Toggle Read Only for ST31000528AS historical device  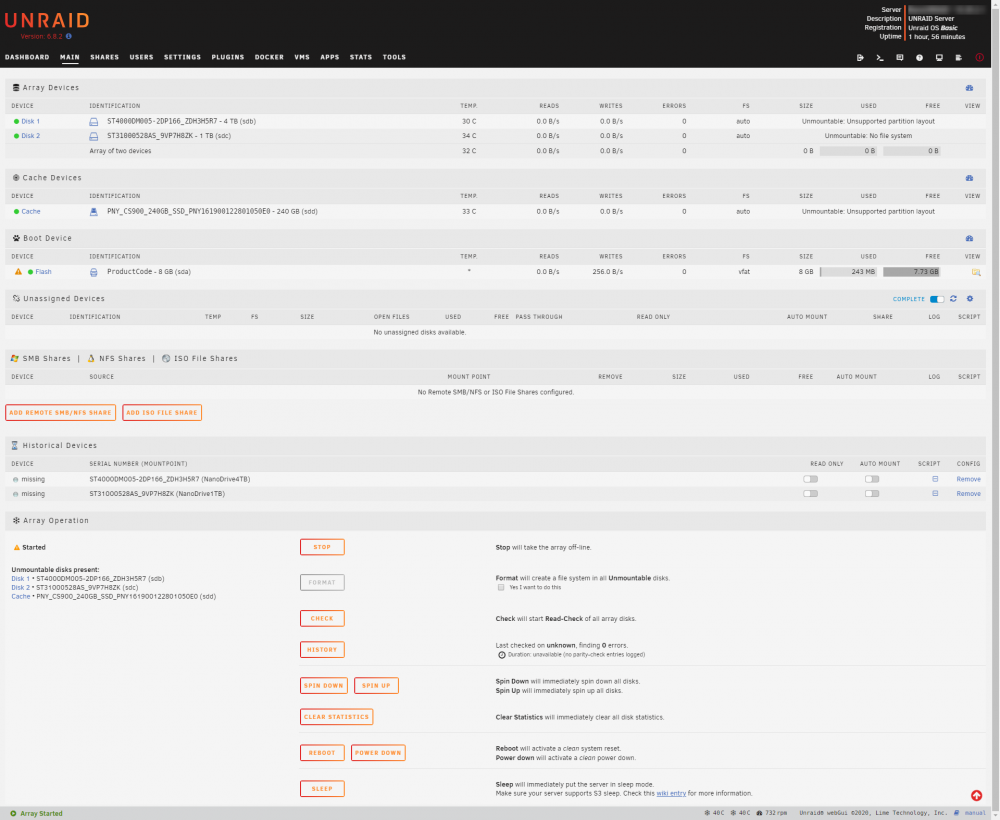[x=810, y=494]
